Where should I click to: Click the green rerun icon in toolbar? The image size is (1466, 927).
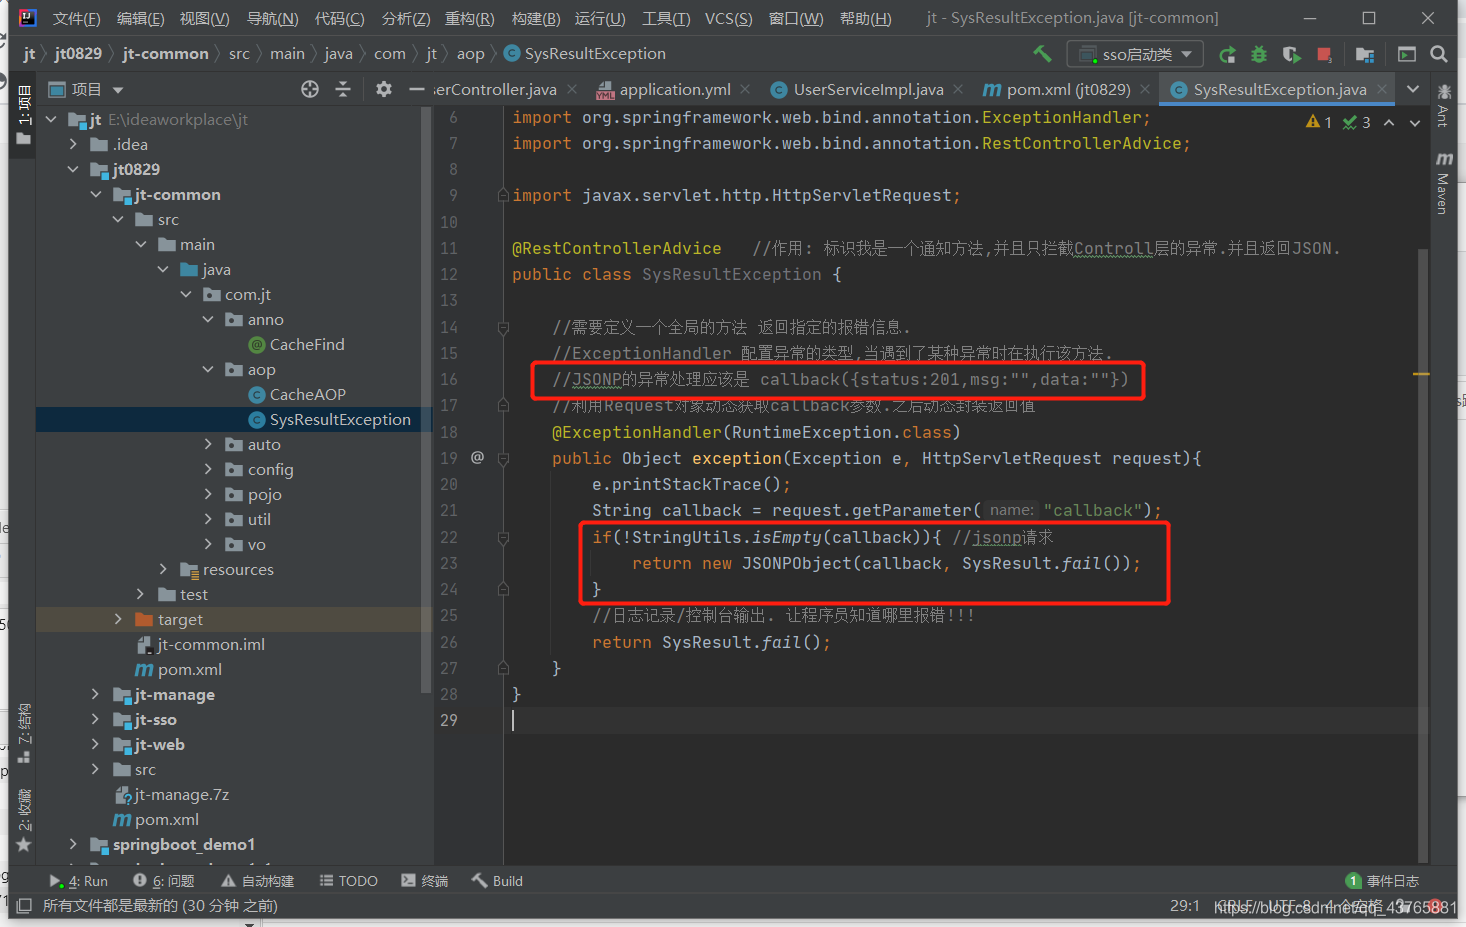pos(1227,54)
